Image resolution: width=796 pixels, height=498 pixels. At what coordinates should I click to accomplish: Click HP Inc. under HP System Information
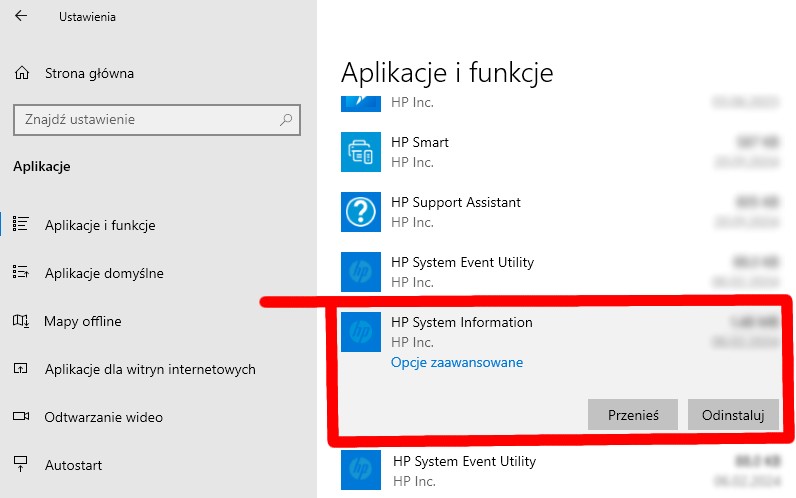pos(412,343)
